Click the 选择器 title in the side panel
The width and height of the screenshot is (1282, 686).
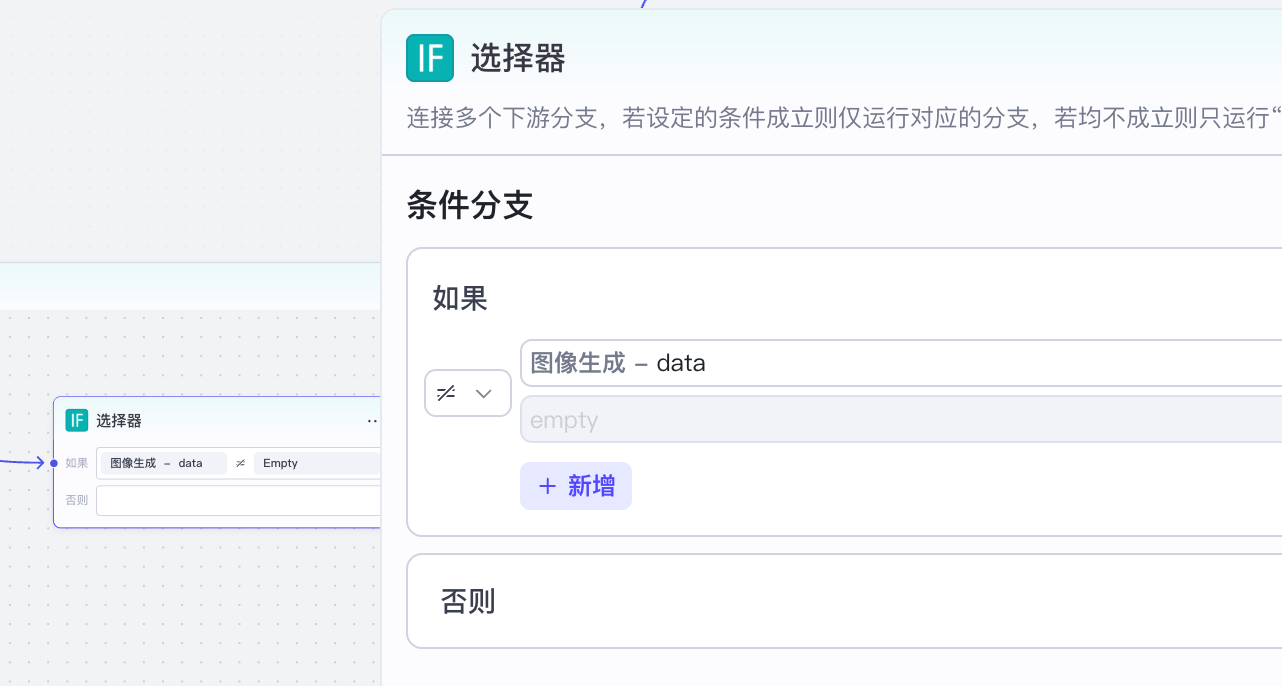pyautogui.click(x=518, y=59)
